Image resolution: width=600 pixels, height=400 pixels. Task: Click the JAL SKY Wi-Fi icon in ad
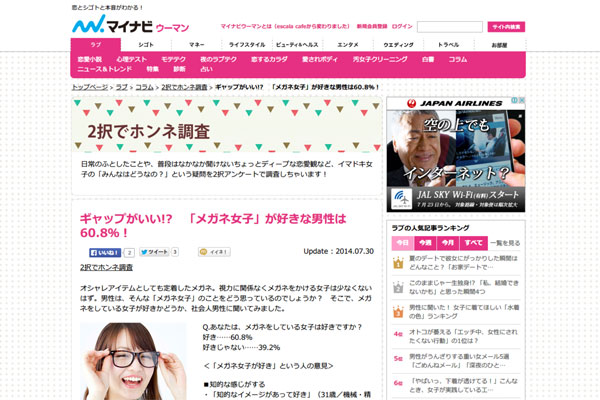tap(401, 199)
